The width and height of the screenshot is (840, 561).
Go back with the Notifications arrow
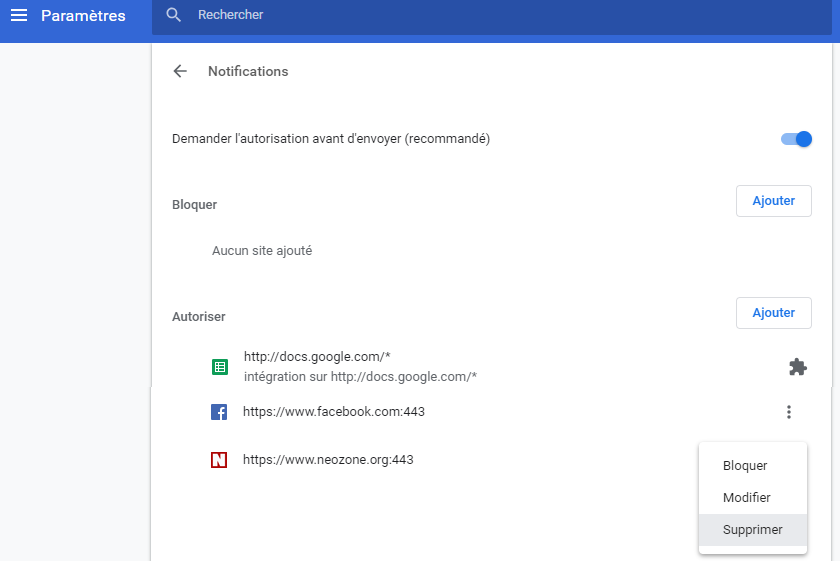coord(180,71)
